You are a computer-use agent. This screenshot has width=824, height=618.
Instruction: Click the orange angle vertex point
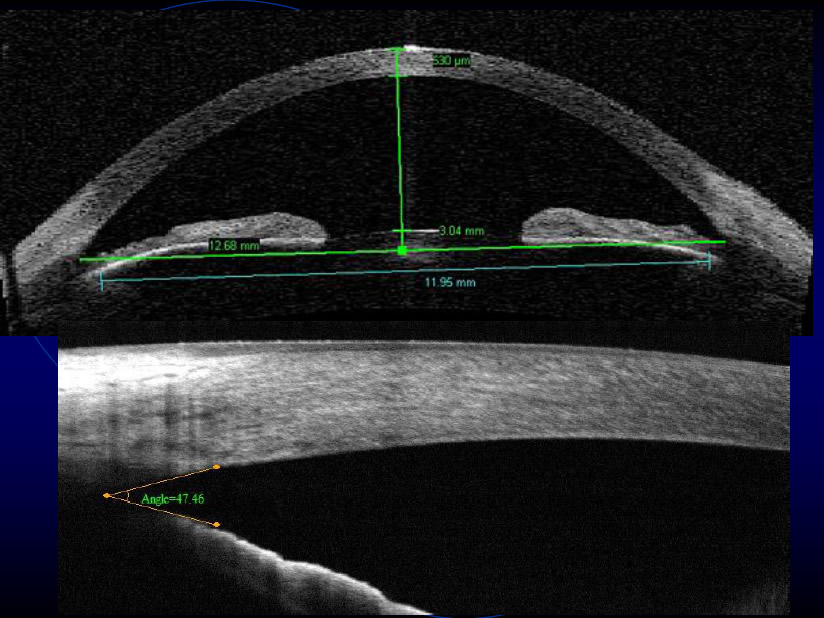[x=107, y=496]
